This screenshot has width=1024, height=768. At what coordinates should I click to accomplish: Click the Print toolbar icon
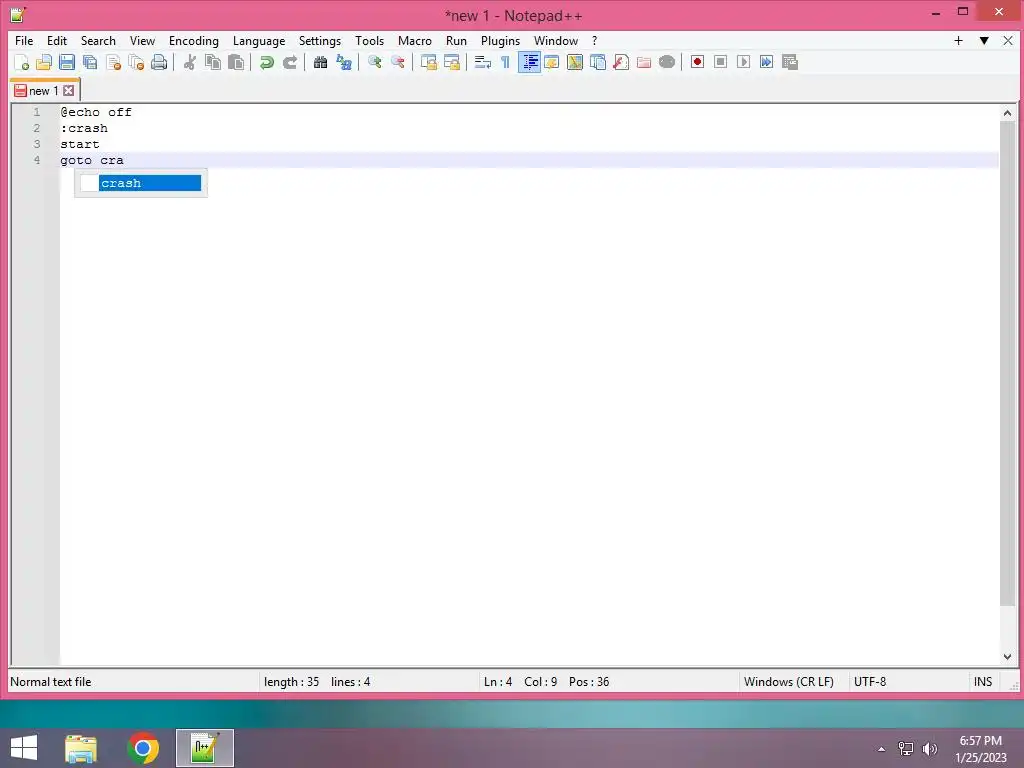[159, 63]
